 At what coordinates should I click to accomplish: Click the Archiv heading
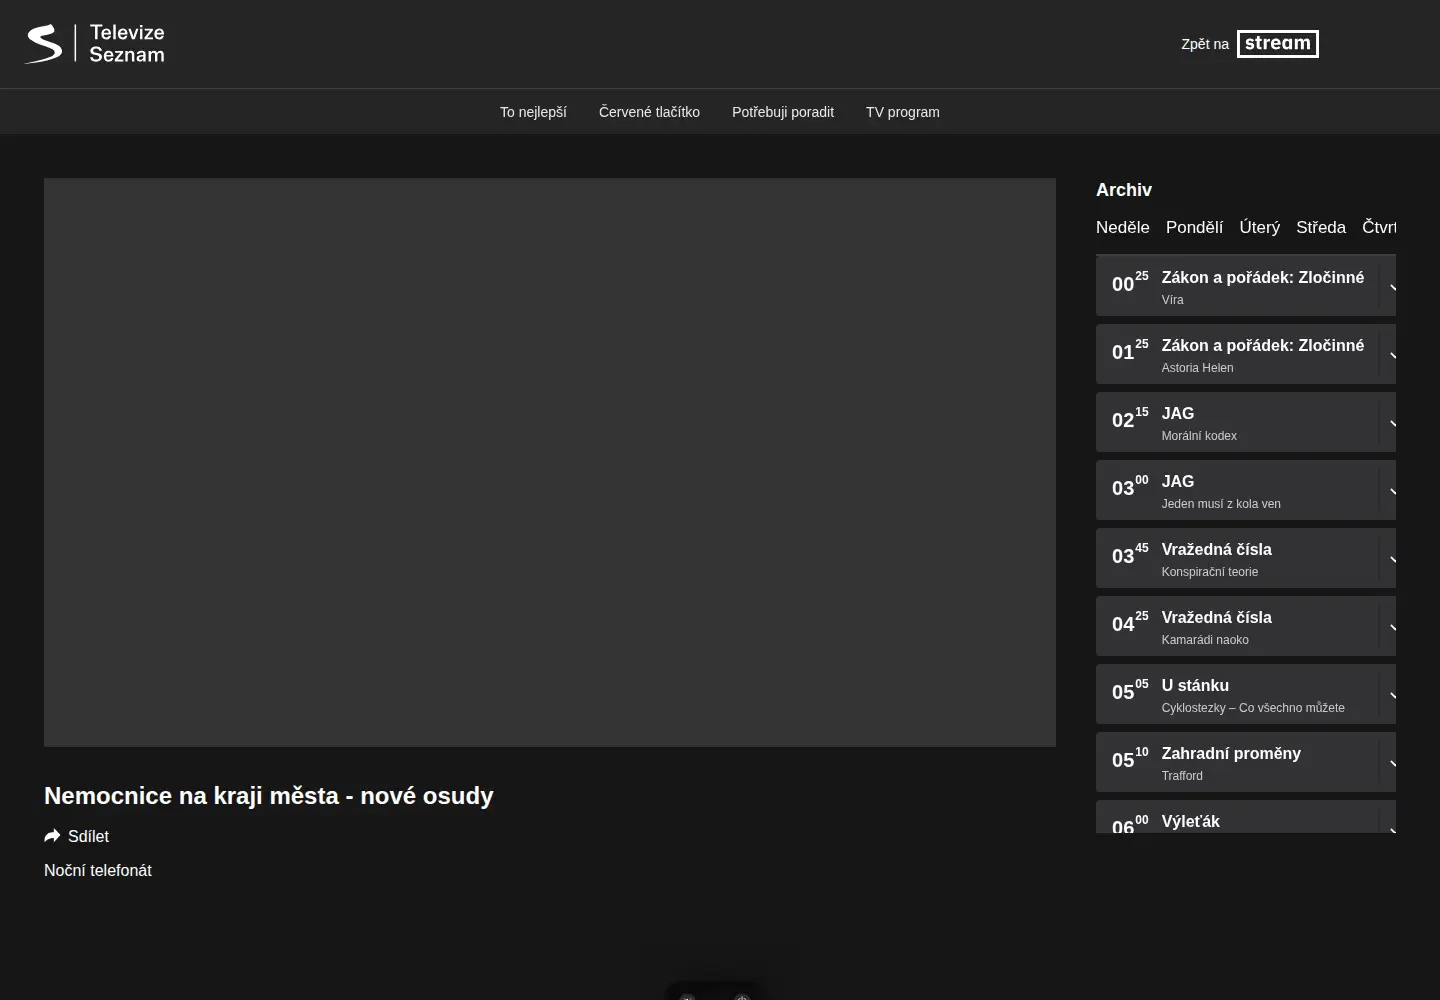tap(1124, 190)
